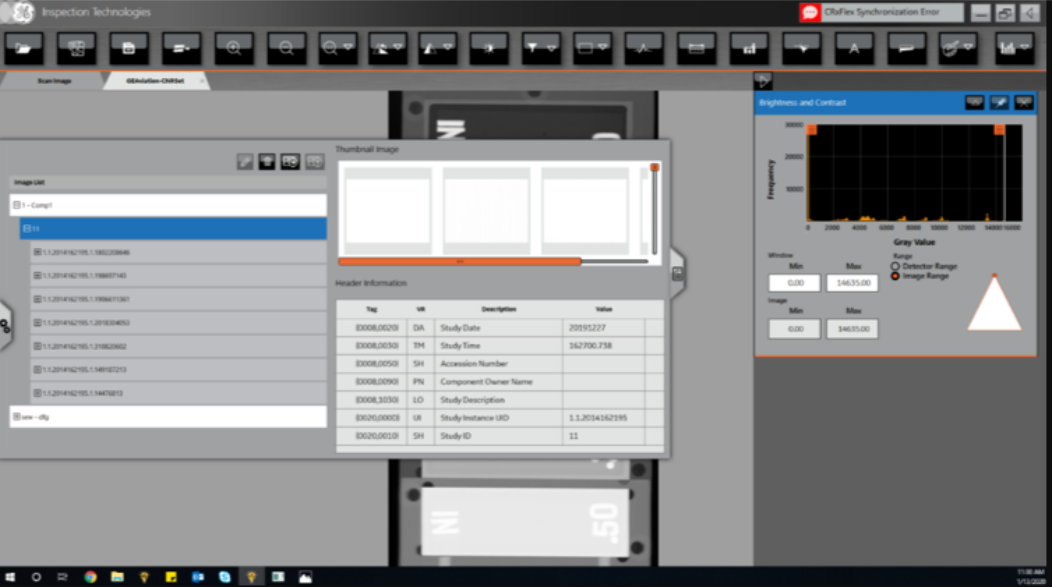Click the pencil edit icon above Image List
This screenshot has height=587, width=1052.
pos(245,162)
